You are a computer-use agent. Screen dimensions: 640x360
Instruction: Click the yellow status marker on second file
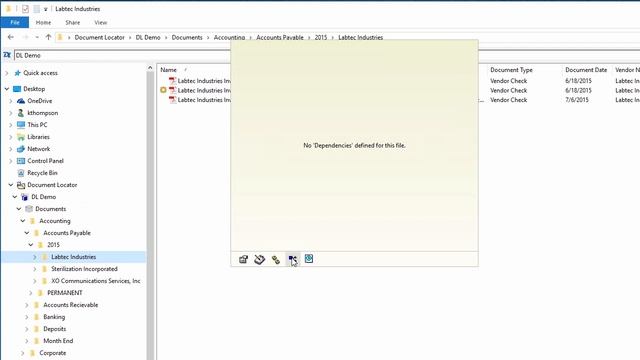(x=163, y=90)
